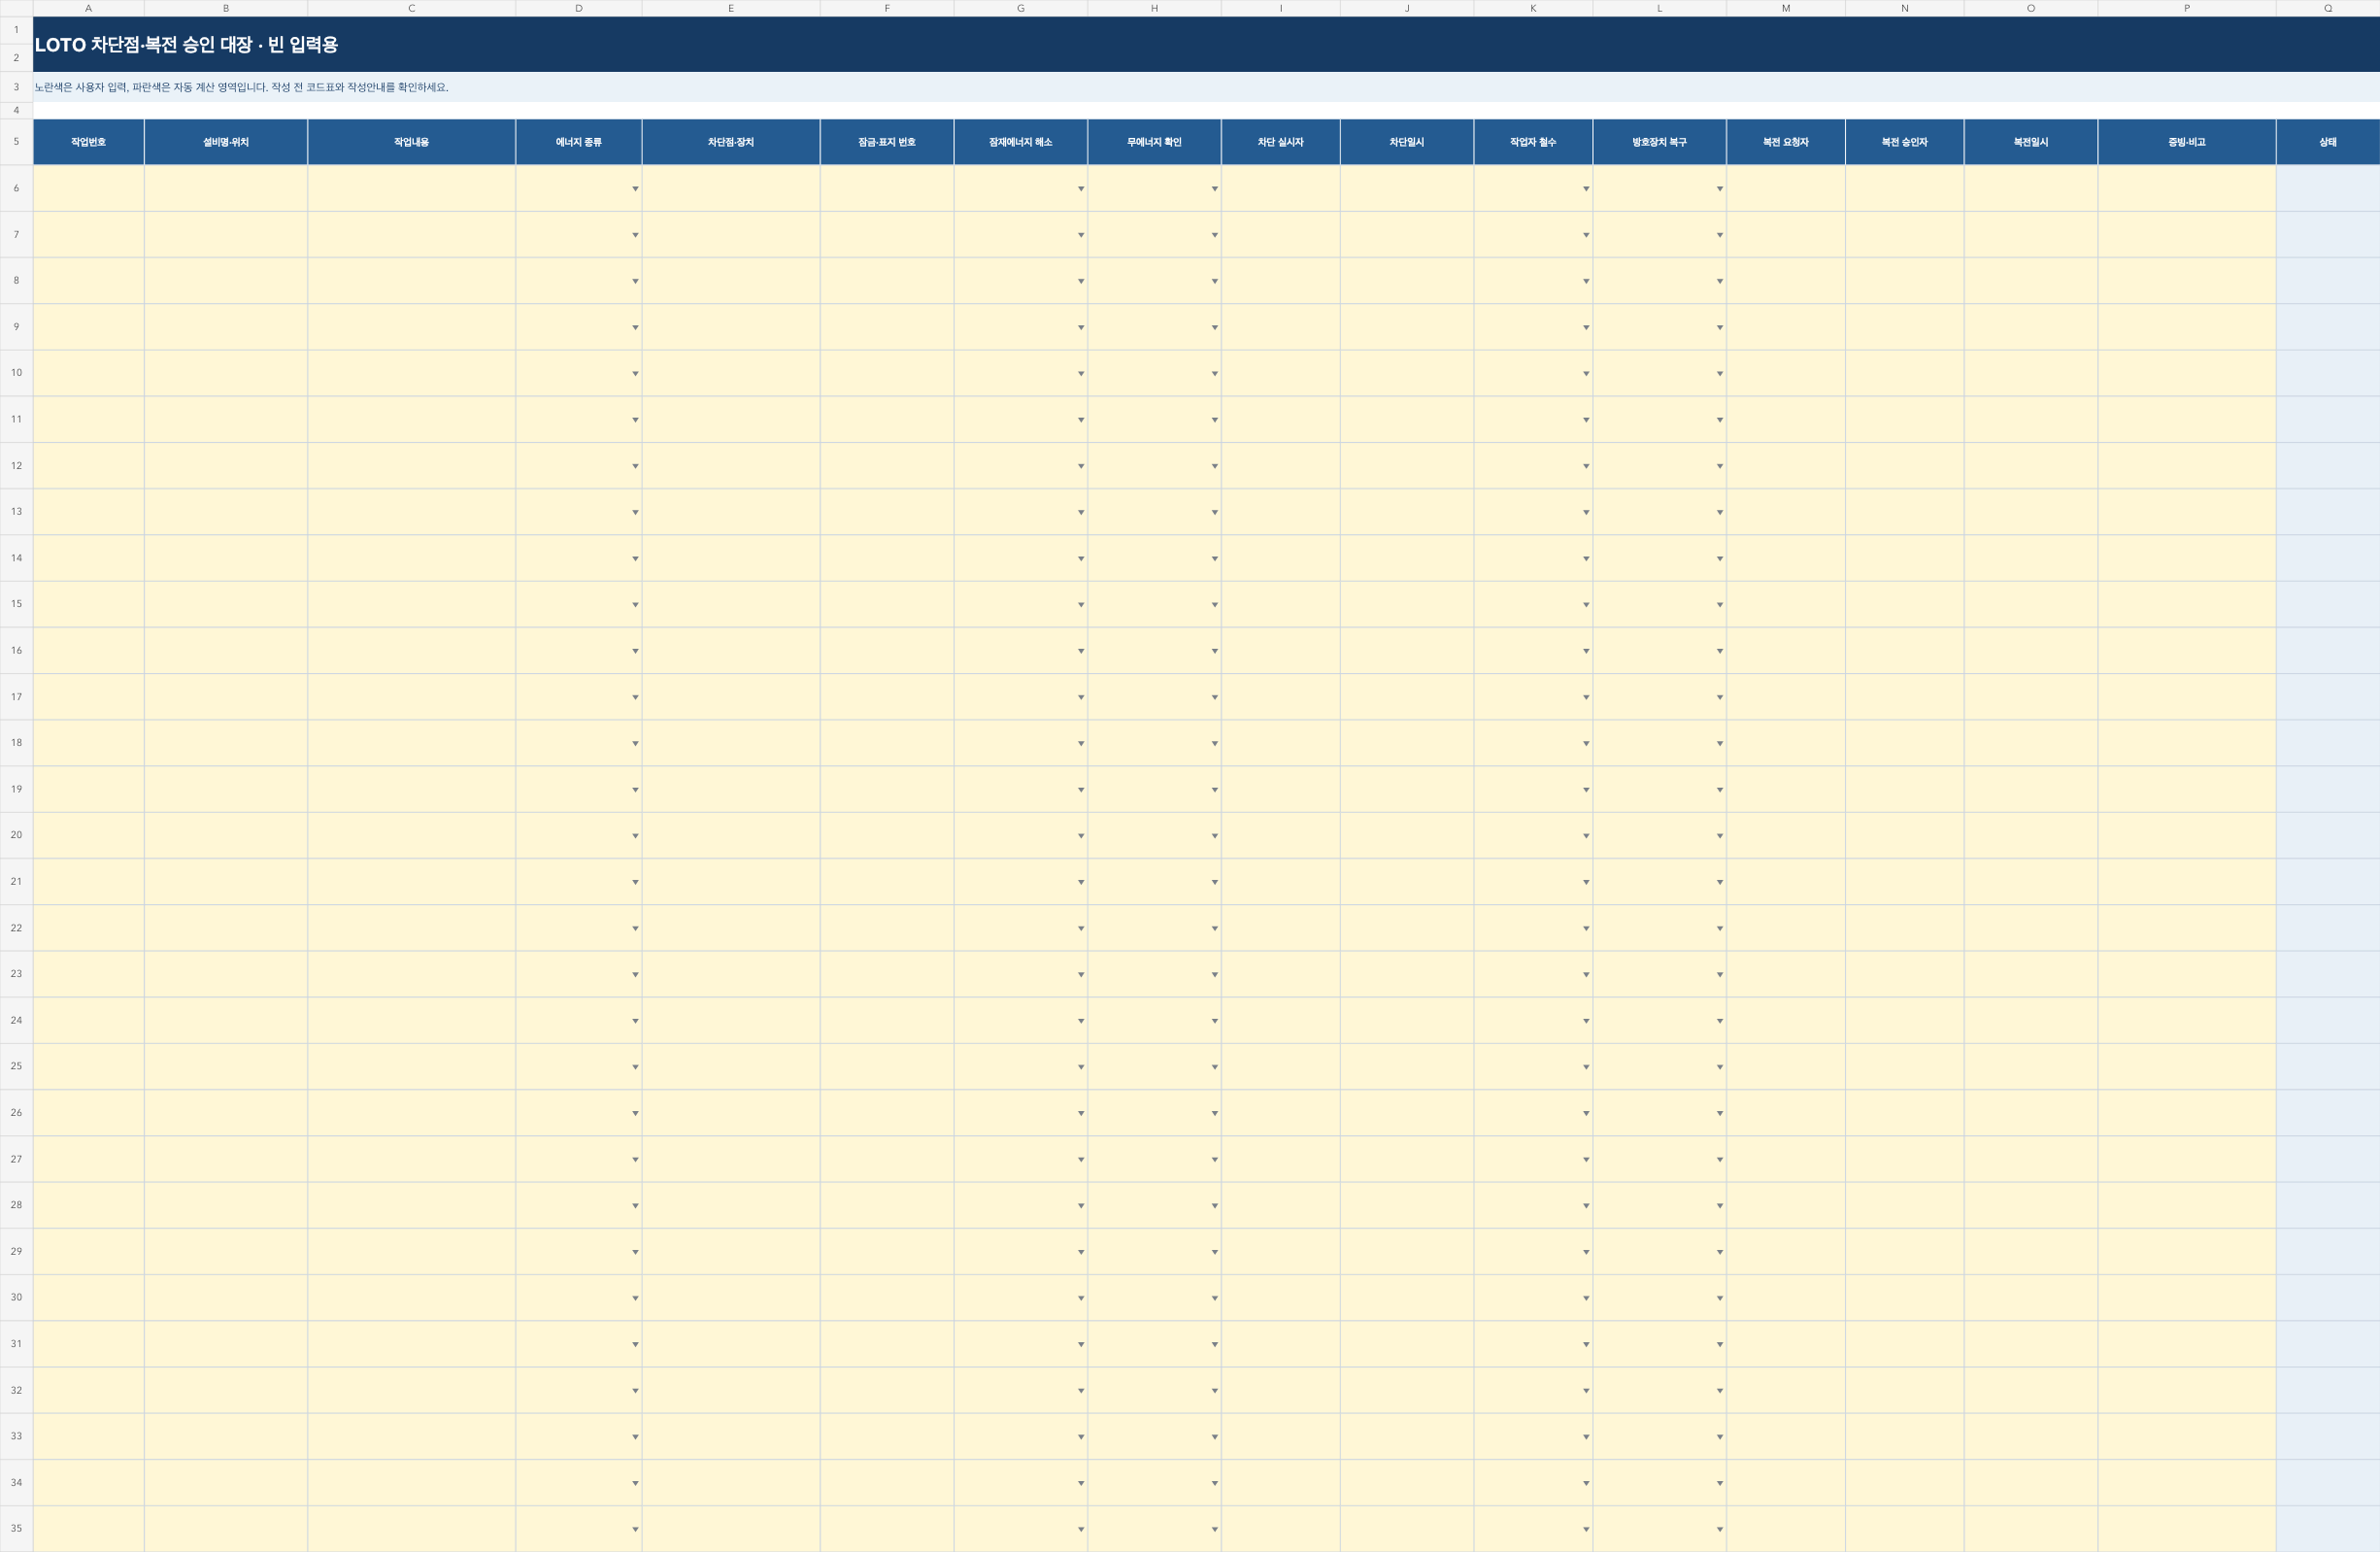Click the 잠금·표지 번호 cell in row 13
2380x1552 pixels.
pos(887,512)
